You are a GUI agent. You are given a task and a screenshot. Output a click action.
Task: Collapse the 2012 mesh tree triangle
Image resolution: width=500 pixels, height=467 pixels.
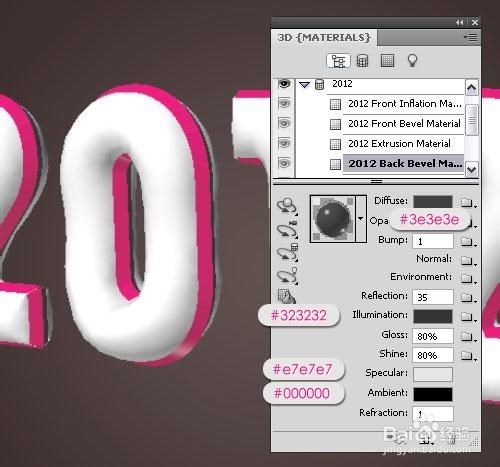[x=304, y=85]
